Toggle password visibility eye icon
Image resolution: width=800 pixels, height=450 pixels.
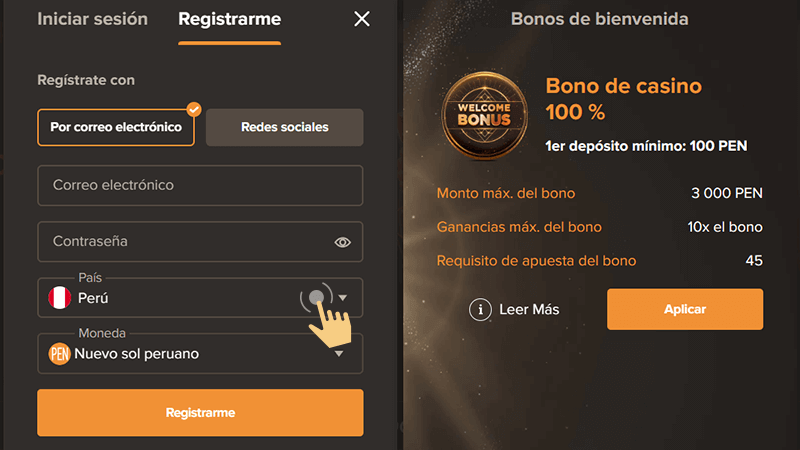coord(343,242)
